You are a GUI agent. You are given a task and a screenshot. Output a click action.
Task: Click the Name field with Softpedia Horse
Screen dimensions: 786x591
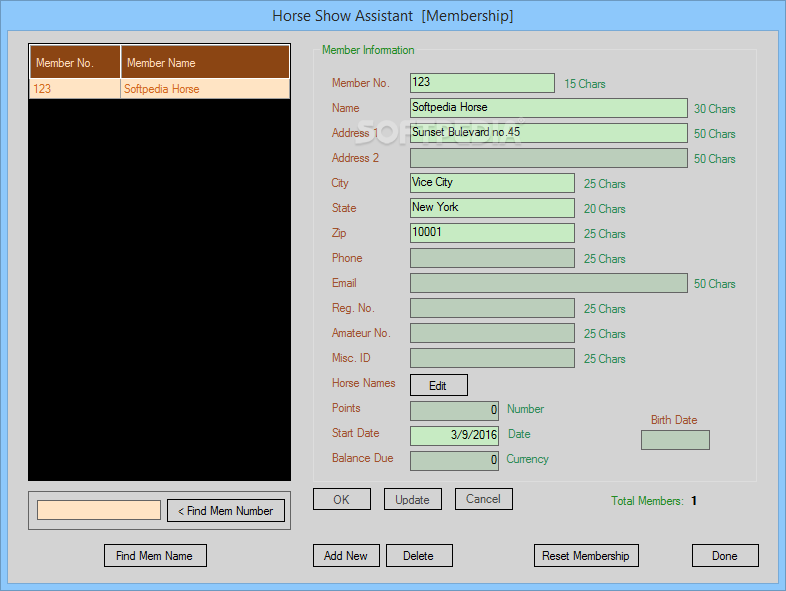(x=548, y=108)
